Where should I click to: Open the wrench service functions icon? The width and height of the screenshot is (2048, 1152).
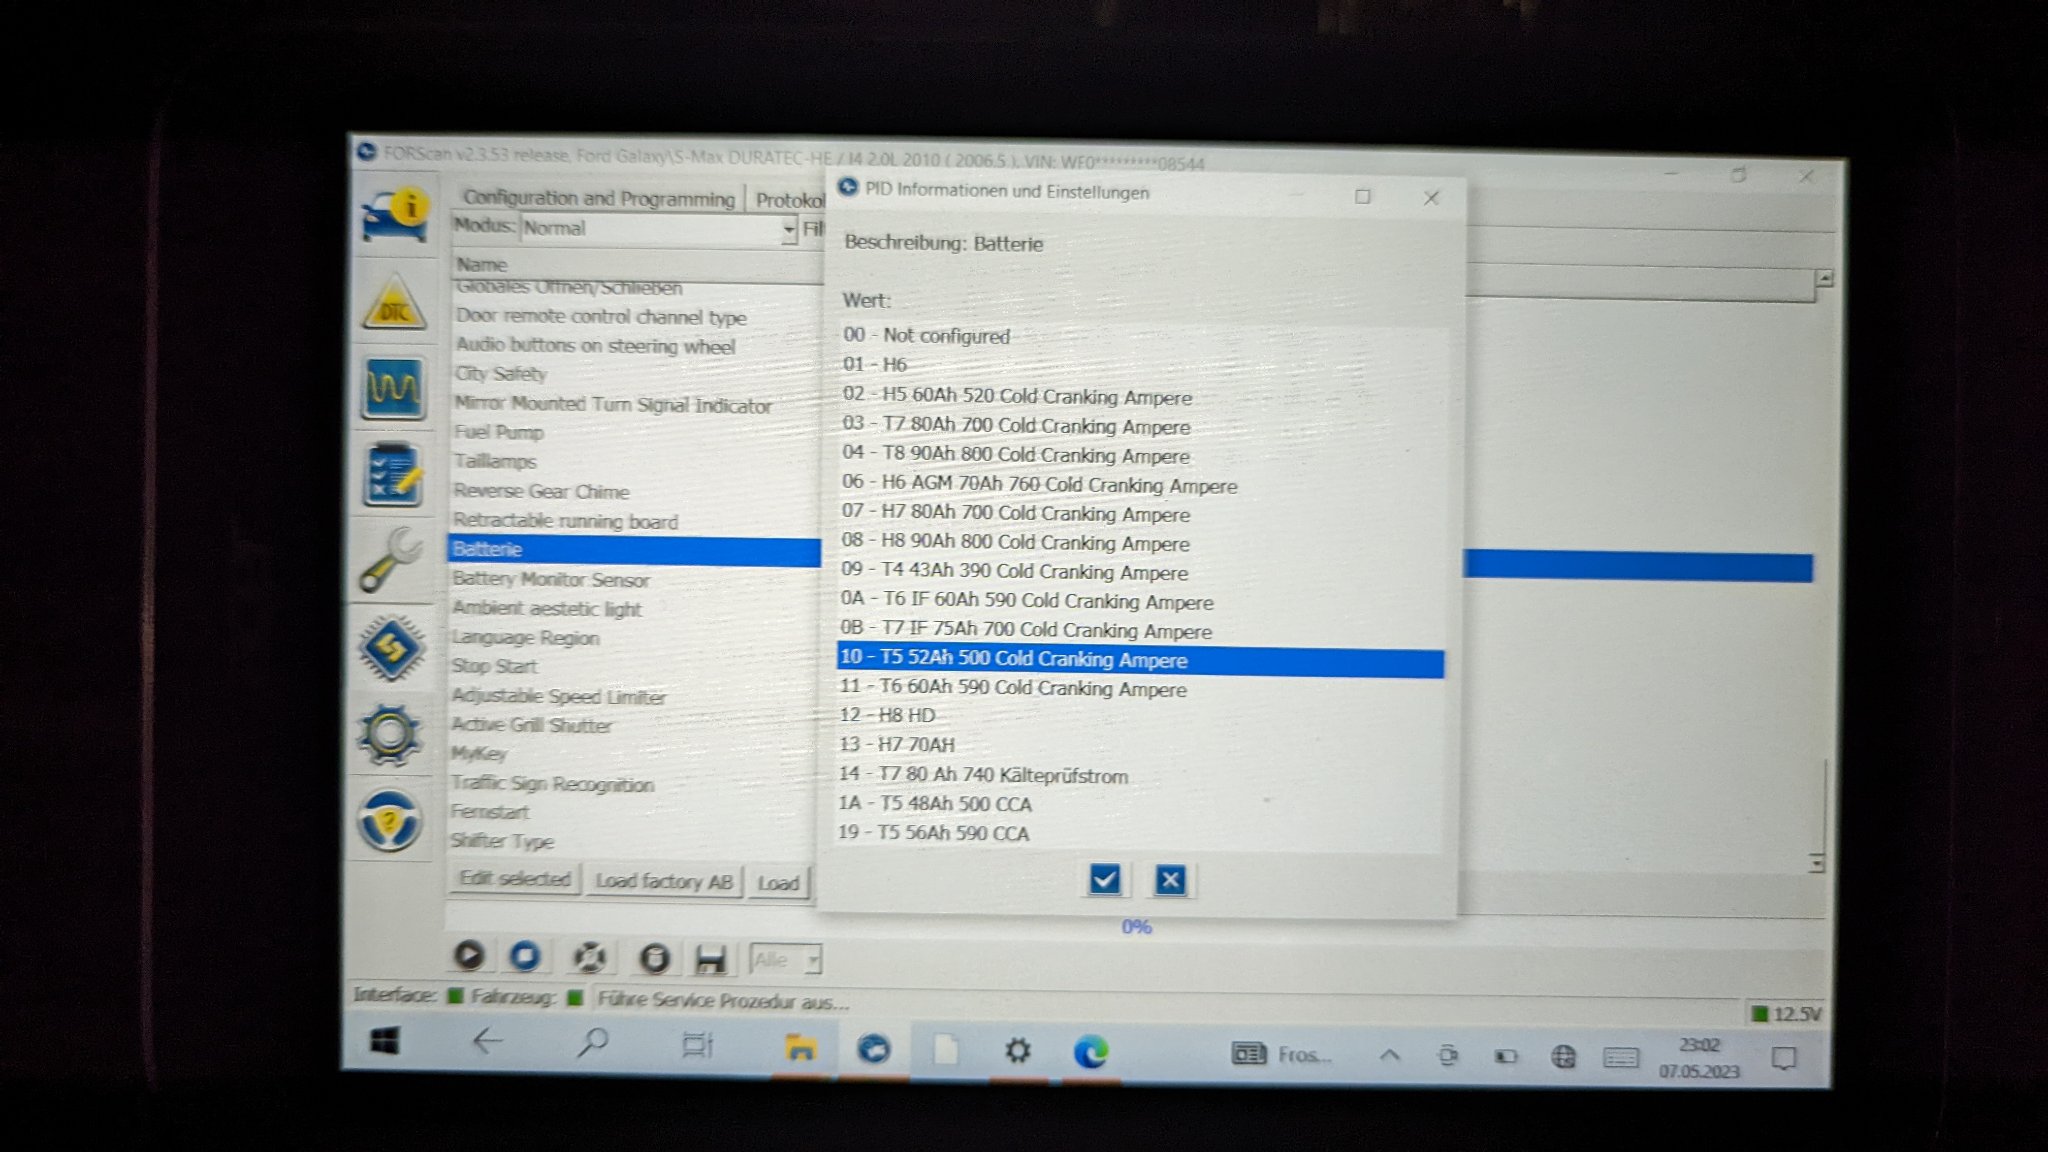tap(391, 560)
